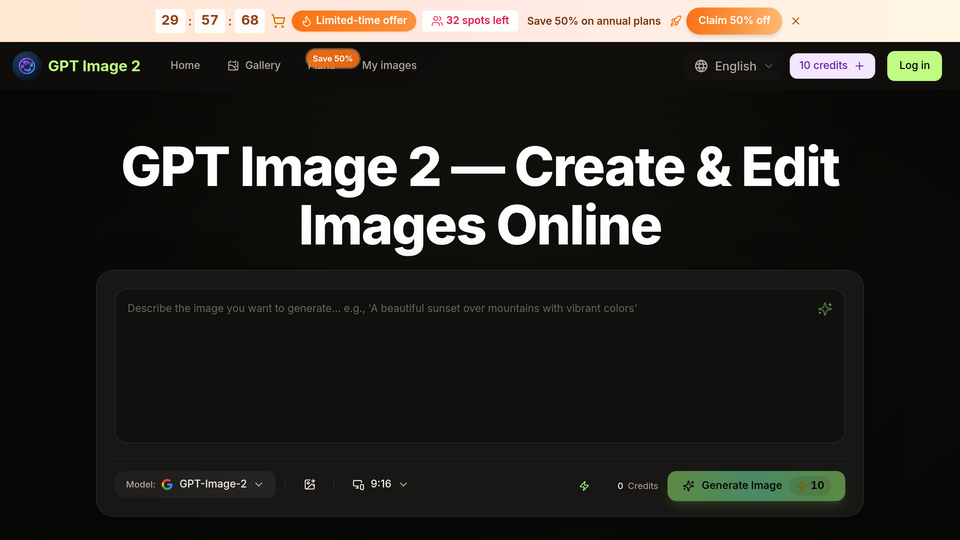Click the Limited-time offer button
The height and width of the screenshot is (540, 960).
354,21
